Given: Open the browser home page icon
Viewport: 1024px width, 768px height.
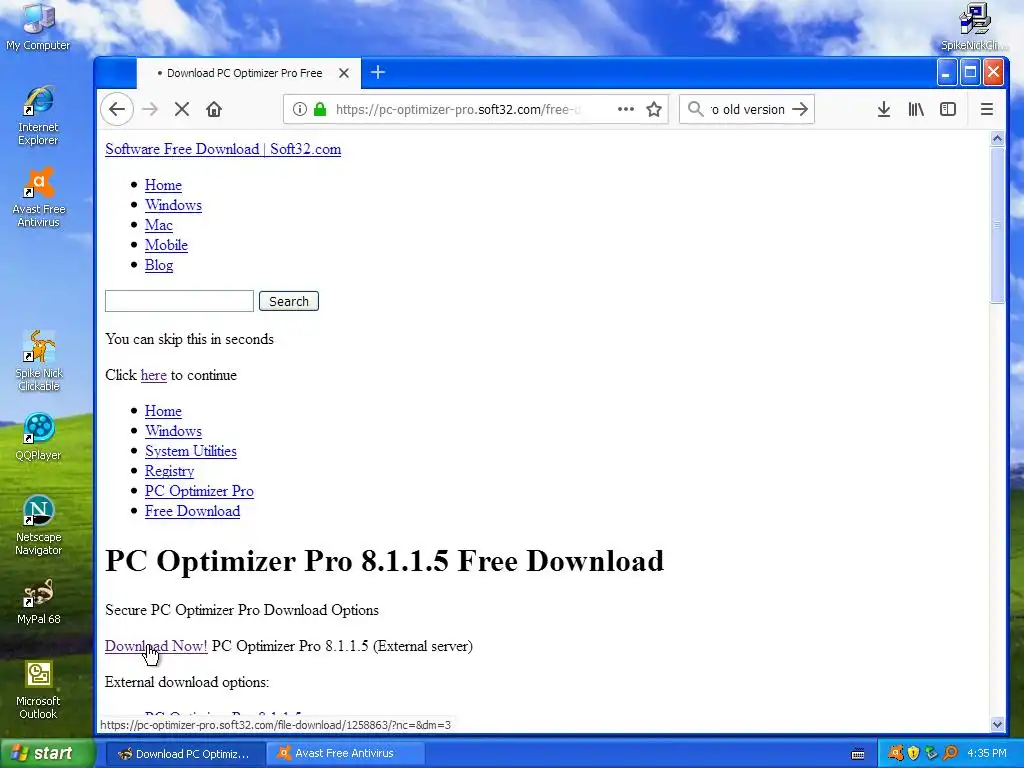Looking at the screenshot, I should [214, 109].
